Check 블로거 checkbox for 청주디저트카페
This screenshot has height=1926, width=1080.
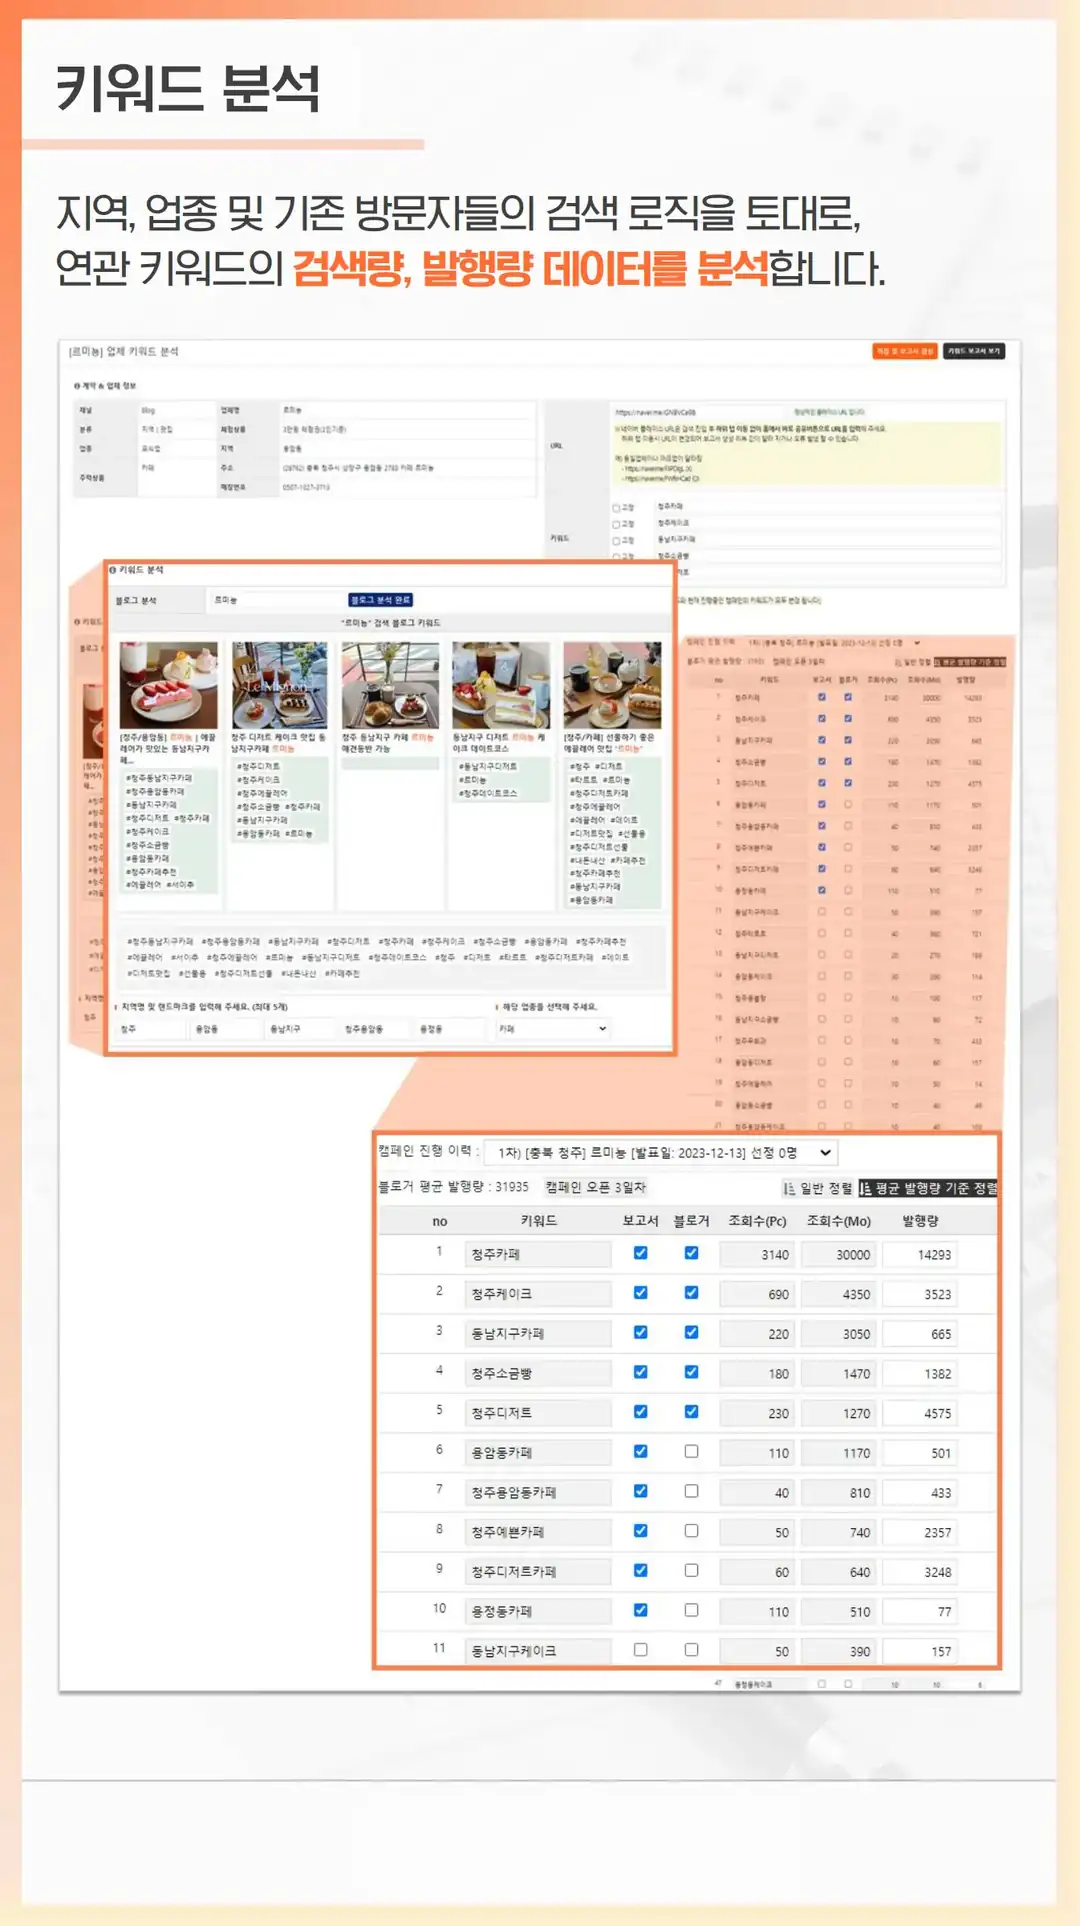691,1570
